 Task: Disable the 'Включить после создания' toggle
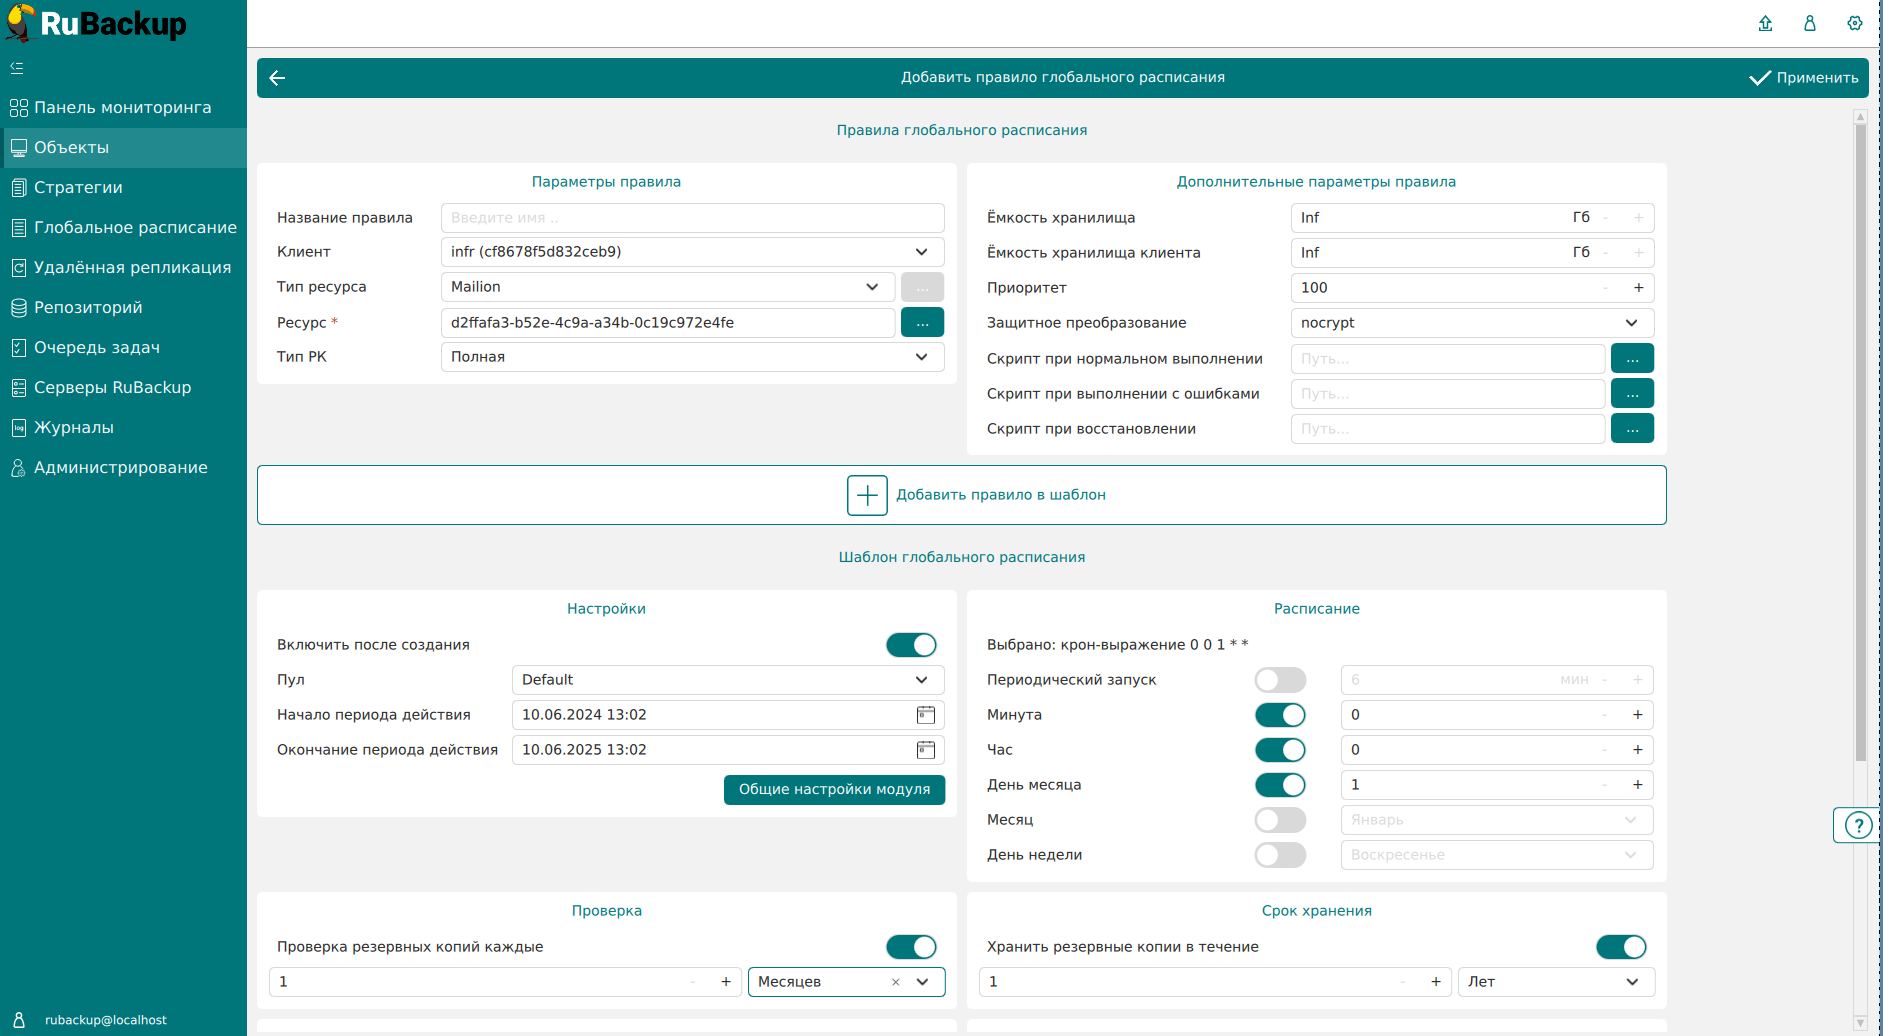(911, 645)
